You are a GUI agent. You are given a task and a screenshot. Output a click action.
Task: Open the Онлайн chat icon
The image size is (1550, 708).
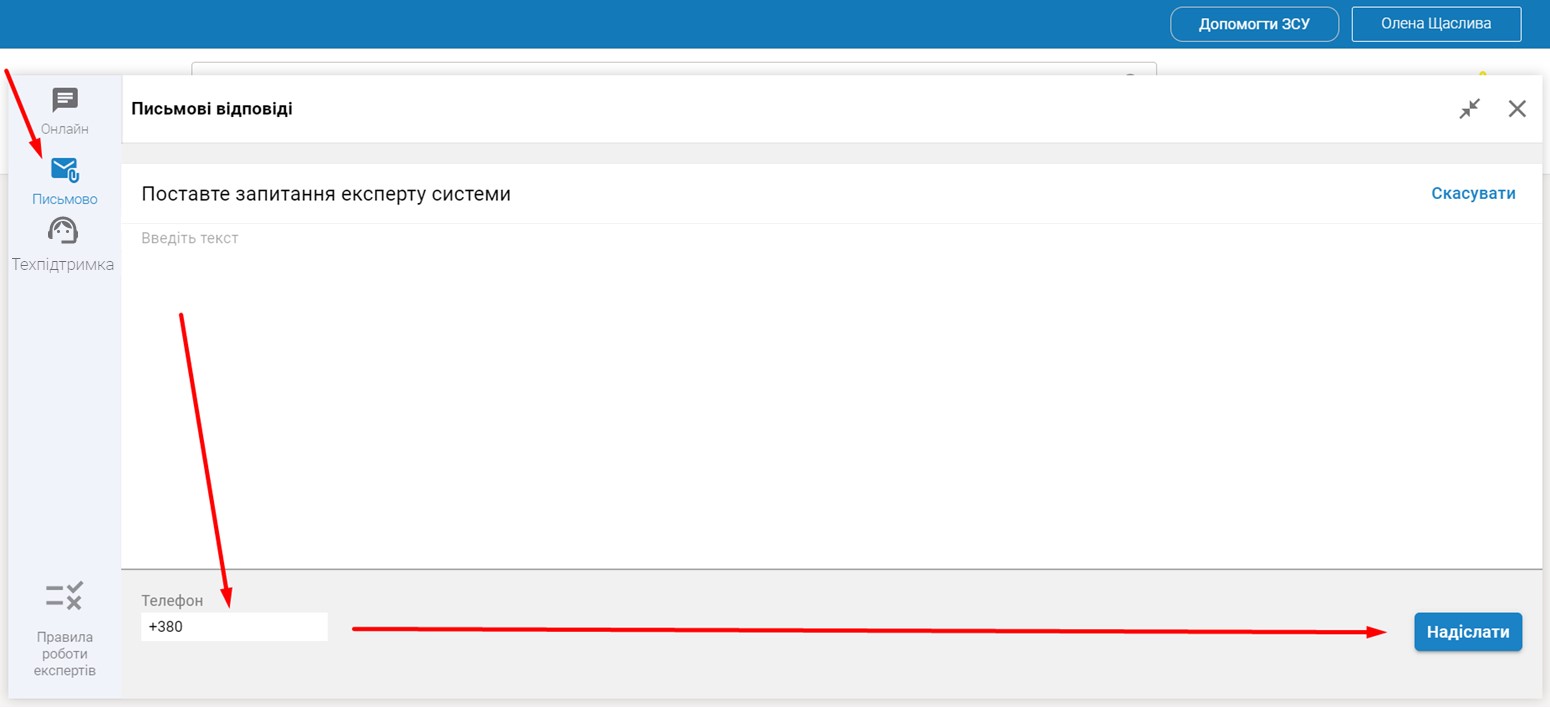tap(65, 100)
